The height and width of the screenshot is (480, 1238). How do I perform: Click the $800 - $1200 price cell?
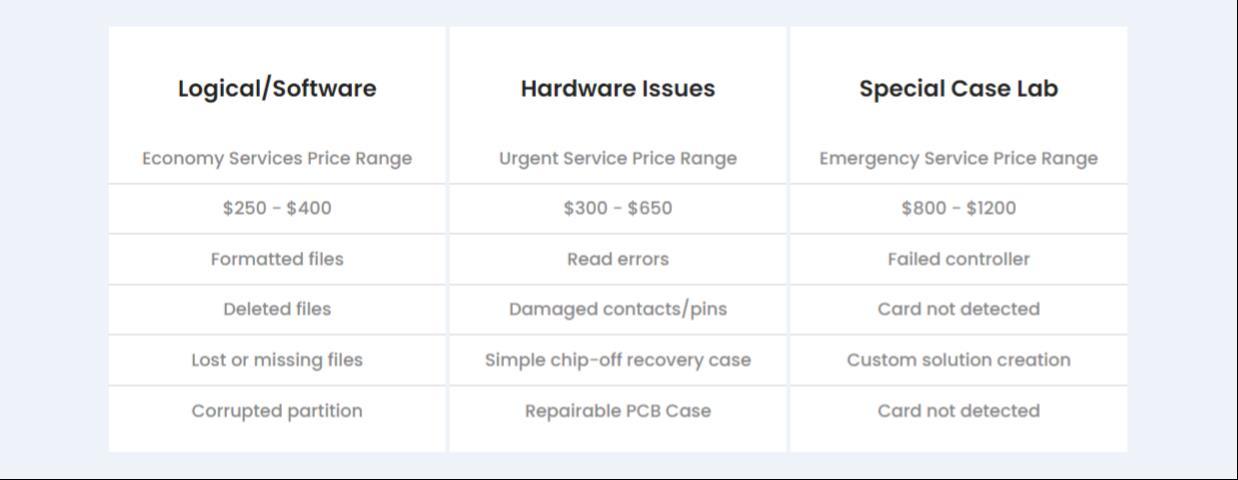(x=958, y=208)
